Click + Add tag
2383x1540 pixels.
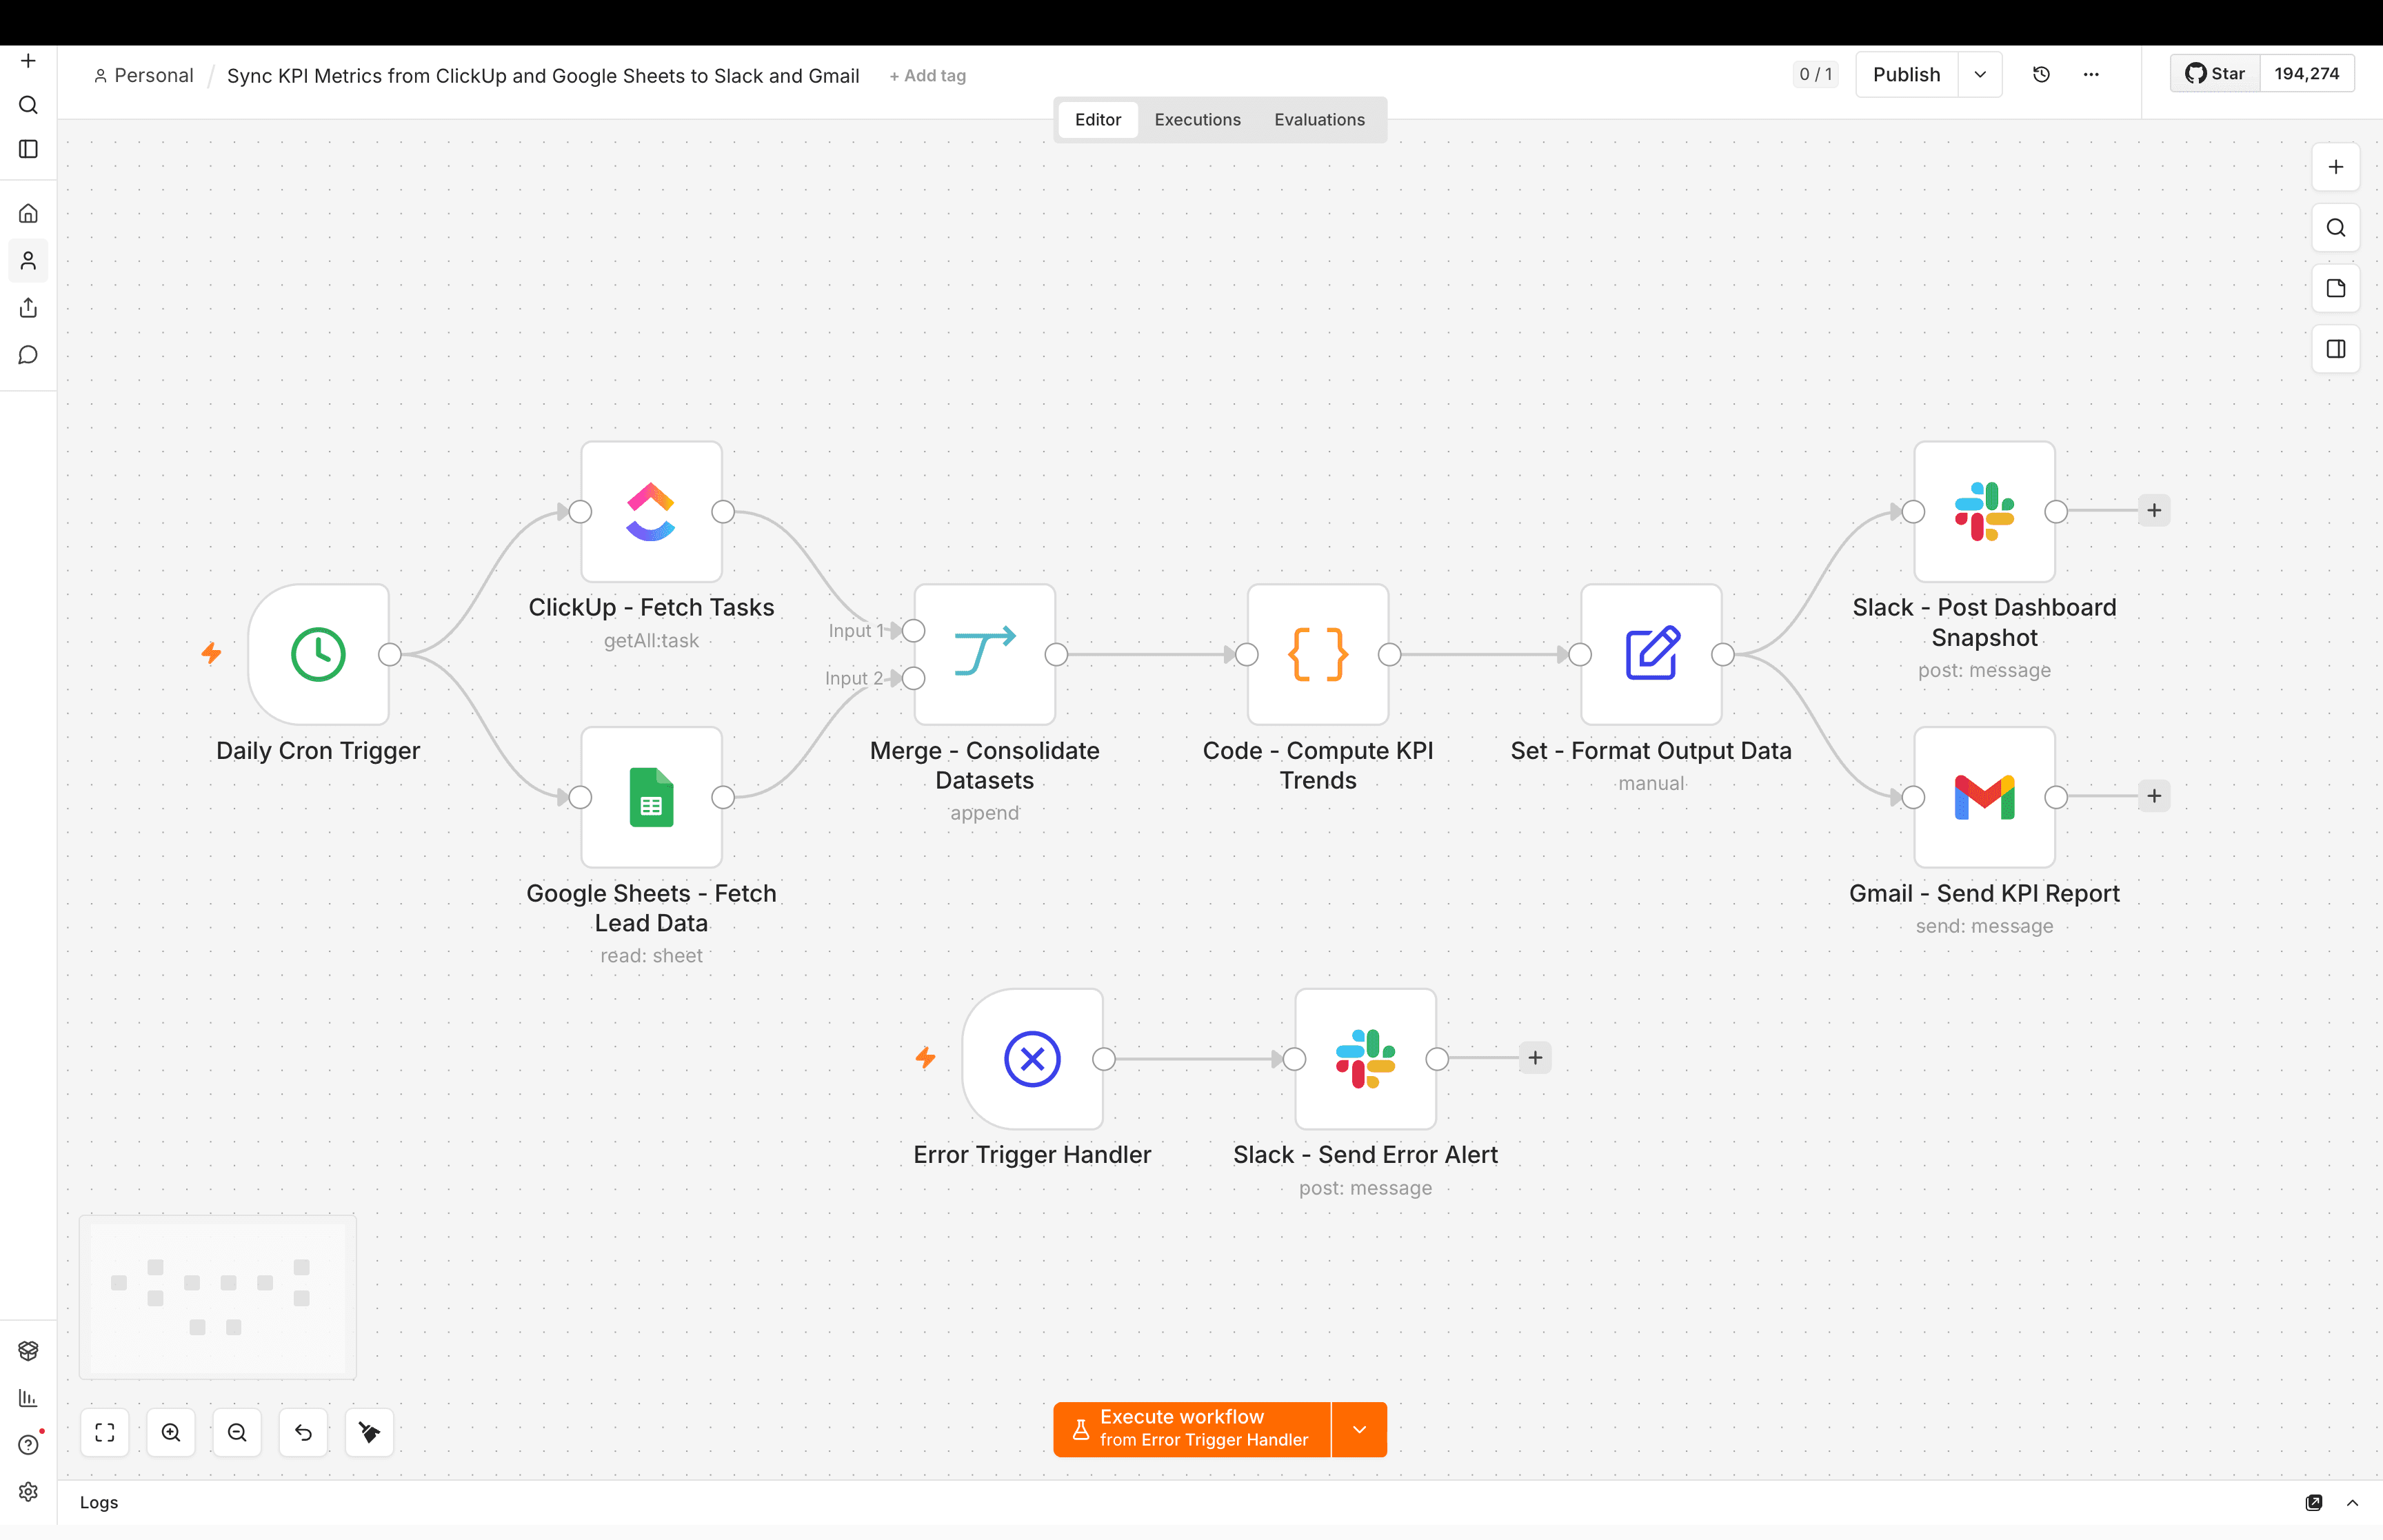tap(927, 75)
